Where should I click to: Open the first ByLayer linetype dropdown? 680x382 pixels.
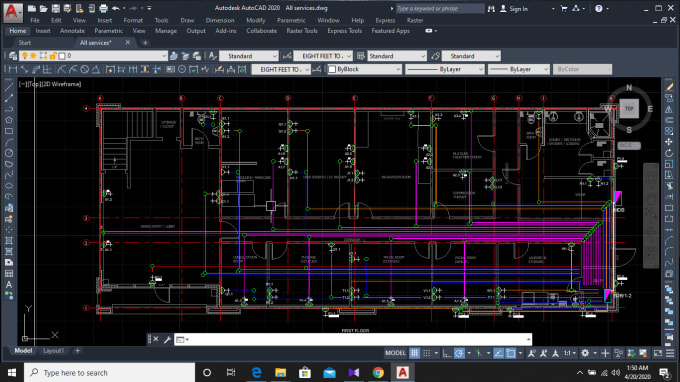[445, 69]
